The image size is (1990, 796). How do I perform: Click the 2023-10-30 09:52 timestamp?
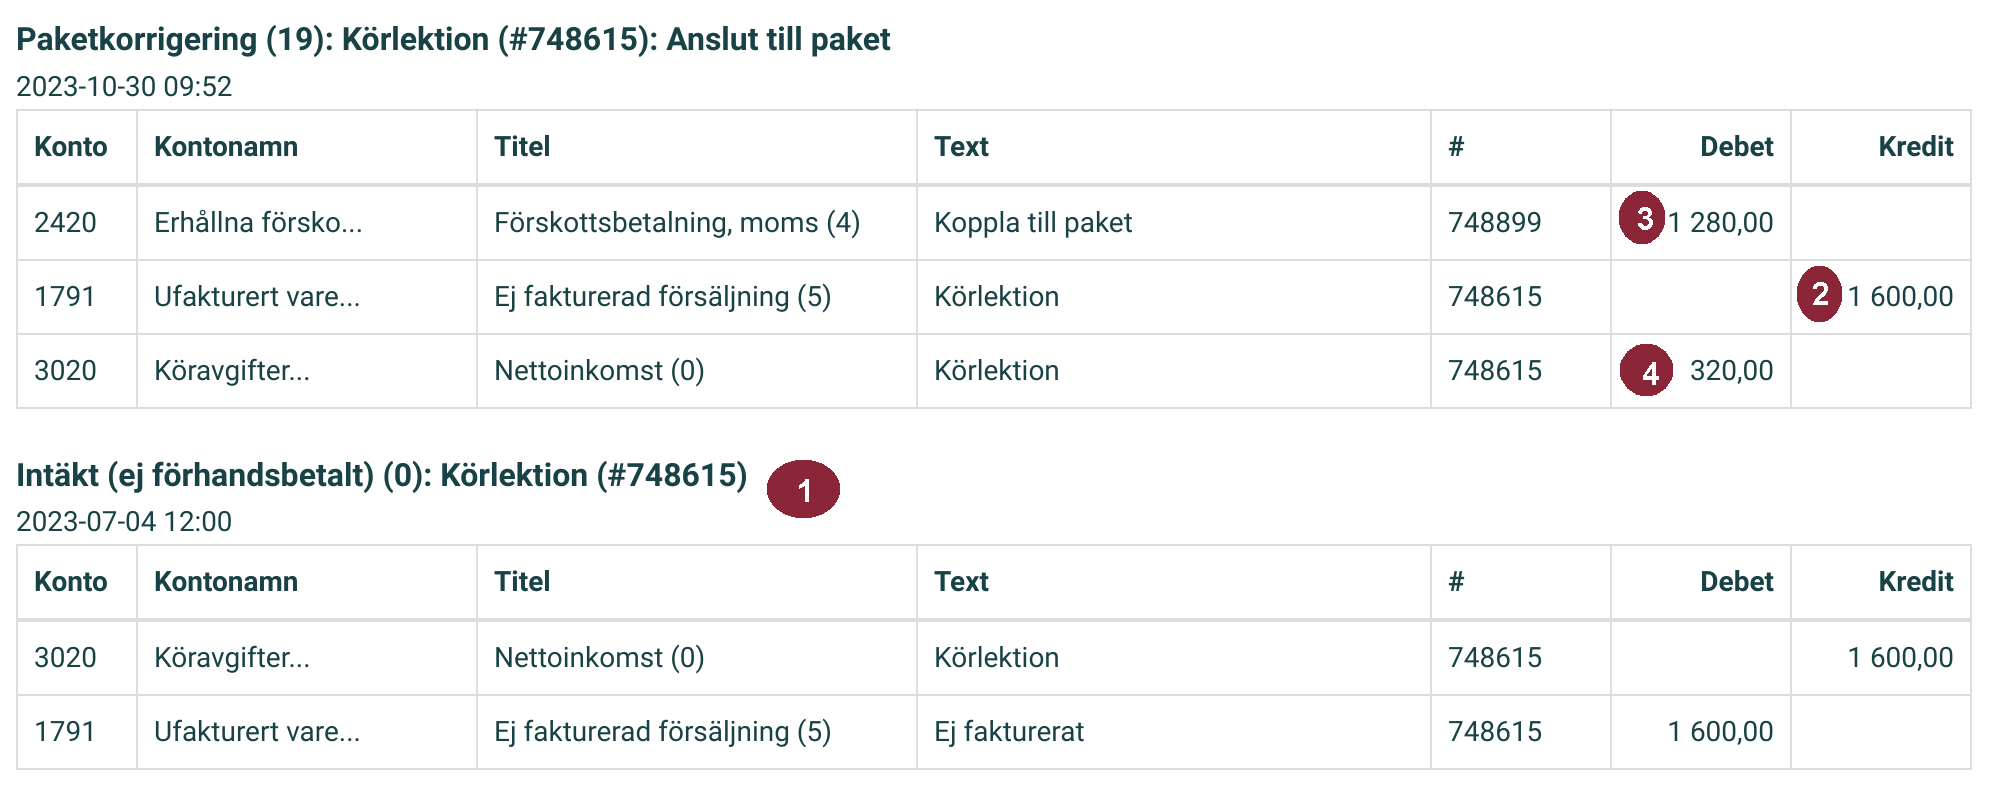(x=124, y=86)
